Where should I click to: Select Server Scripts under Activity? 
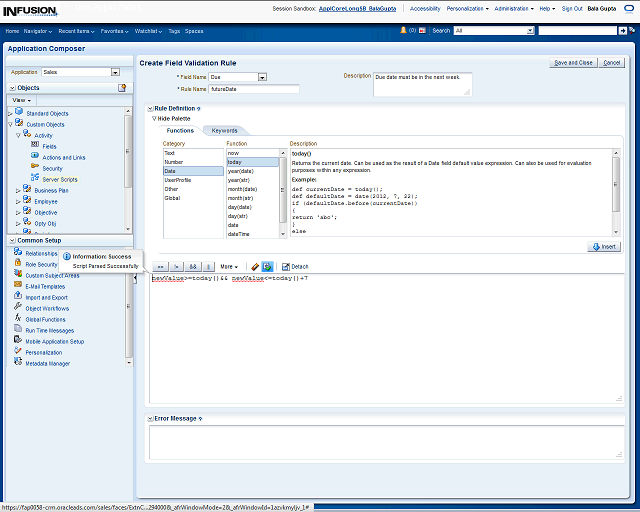[59, 179]
